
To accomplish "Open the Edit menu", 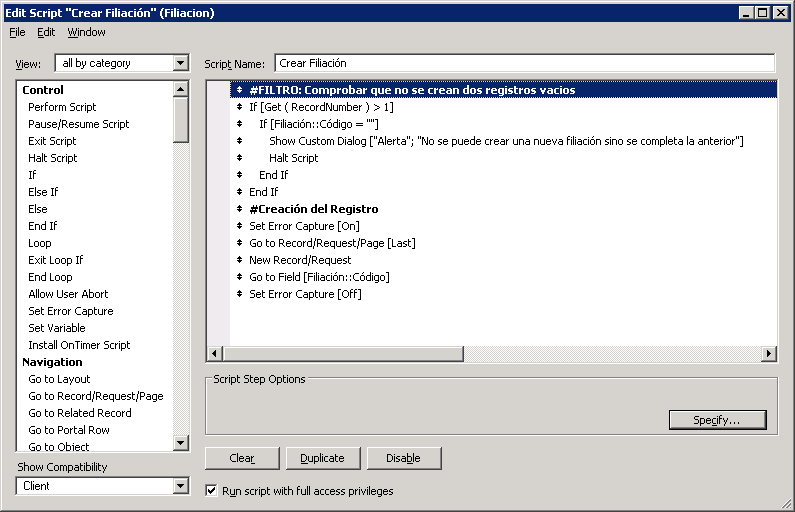I will (46, 32).
